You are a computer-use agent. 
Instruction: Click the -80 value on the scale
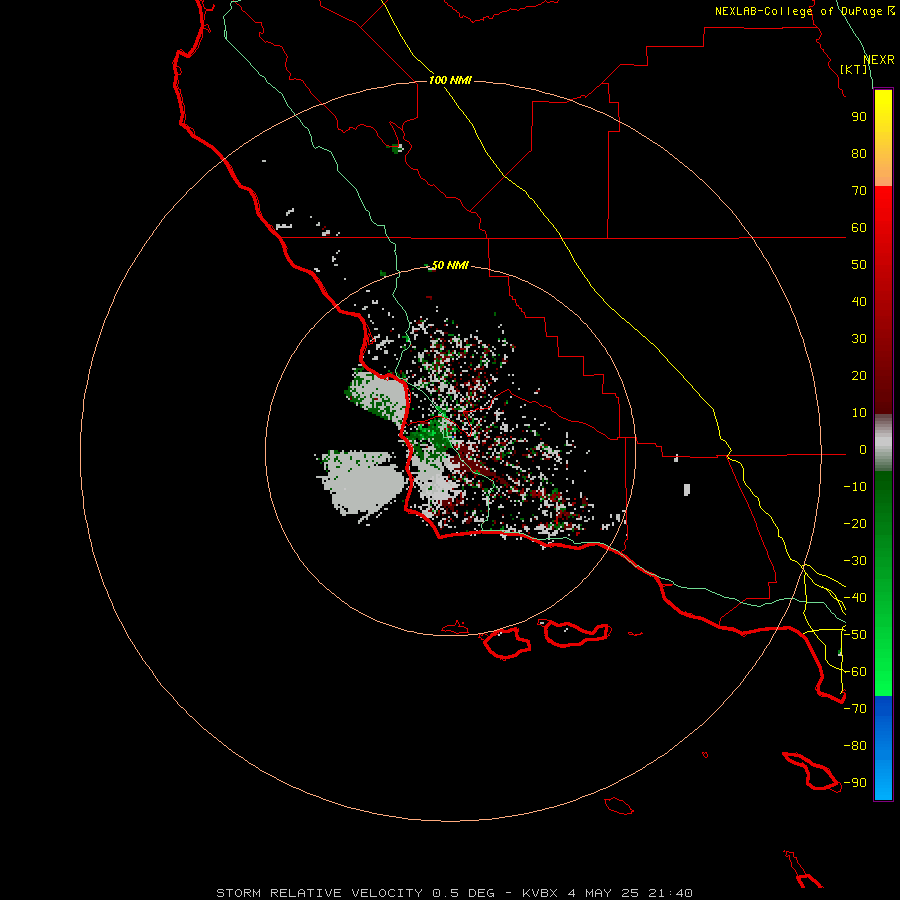click(855, 746)
